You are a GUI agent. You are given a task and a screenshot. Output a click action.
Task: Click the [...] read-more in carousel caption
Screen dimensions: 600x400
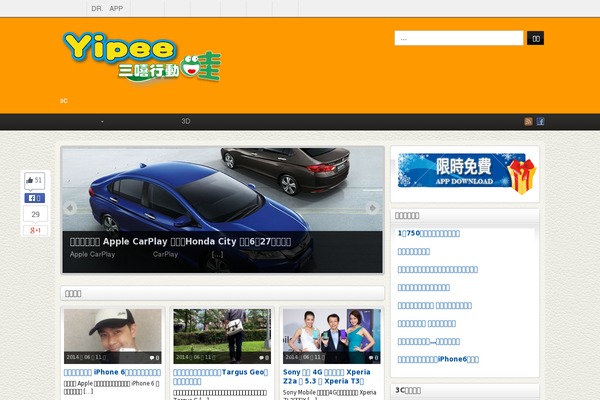click(217, 254)
